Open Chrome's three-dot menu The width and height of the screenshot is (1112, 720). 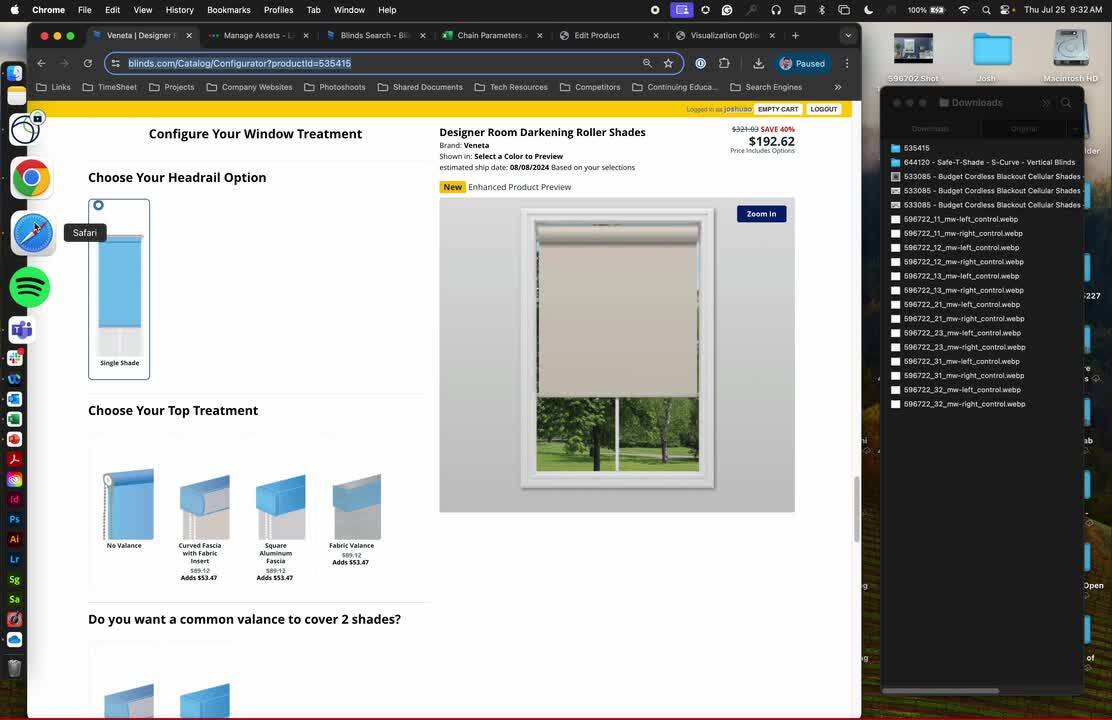847,63
